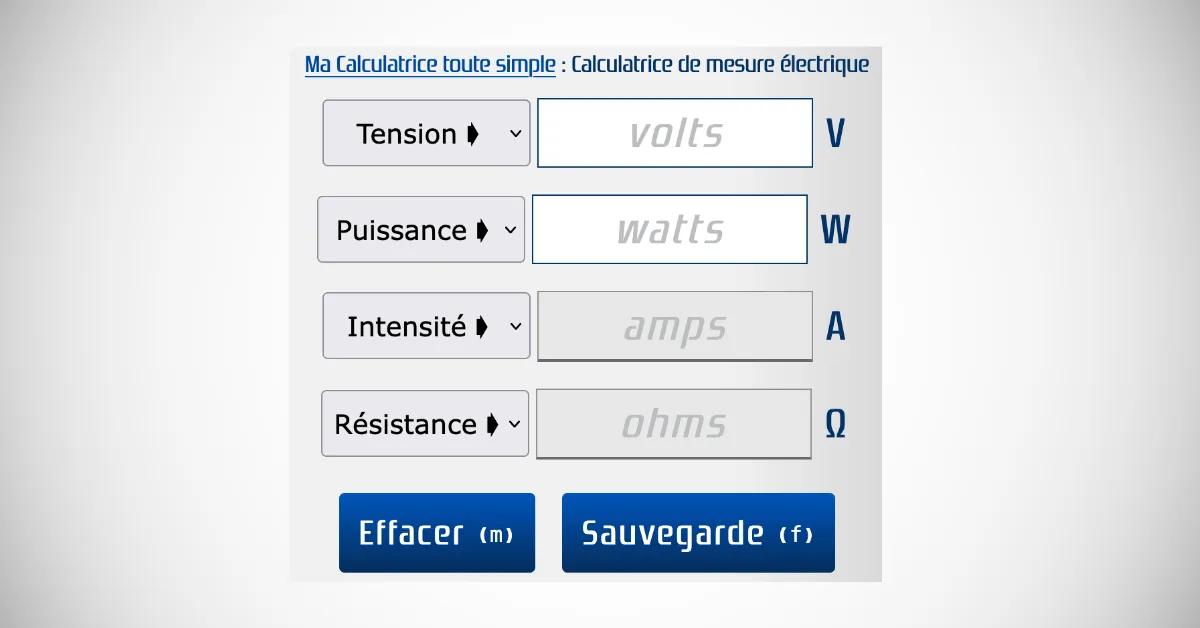Click the chevron arrow beside Puissance

coord(511,230)
